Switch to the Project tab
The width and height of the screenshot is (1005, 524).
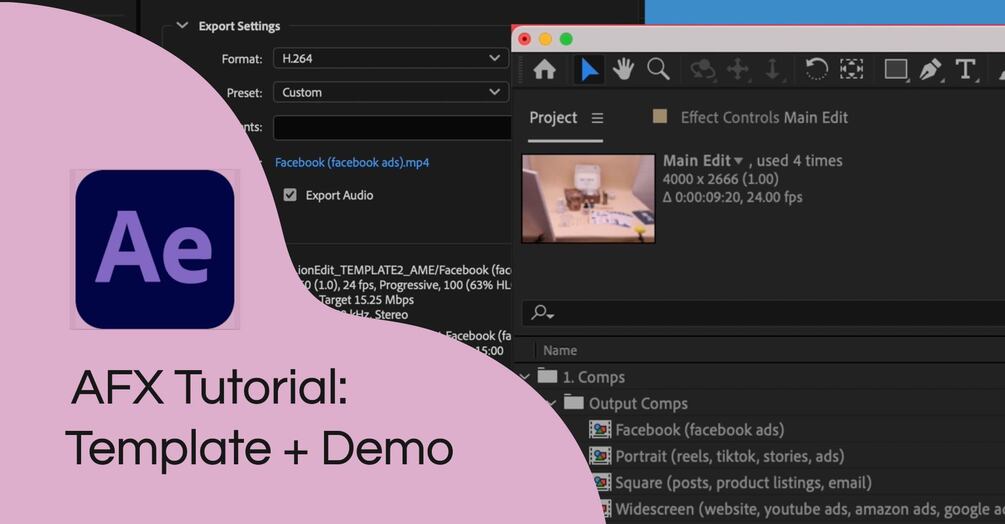pyautogui.click(x=553, y=118)
